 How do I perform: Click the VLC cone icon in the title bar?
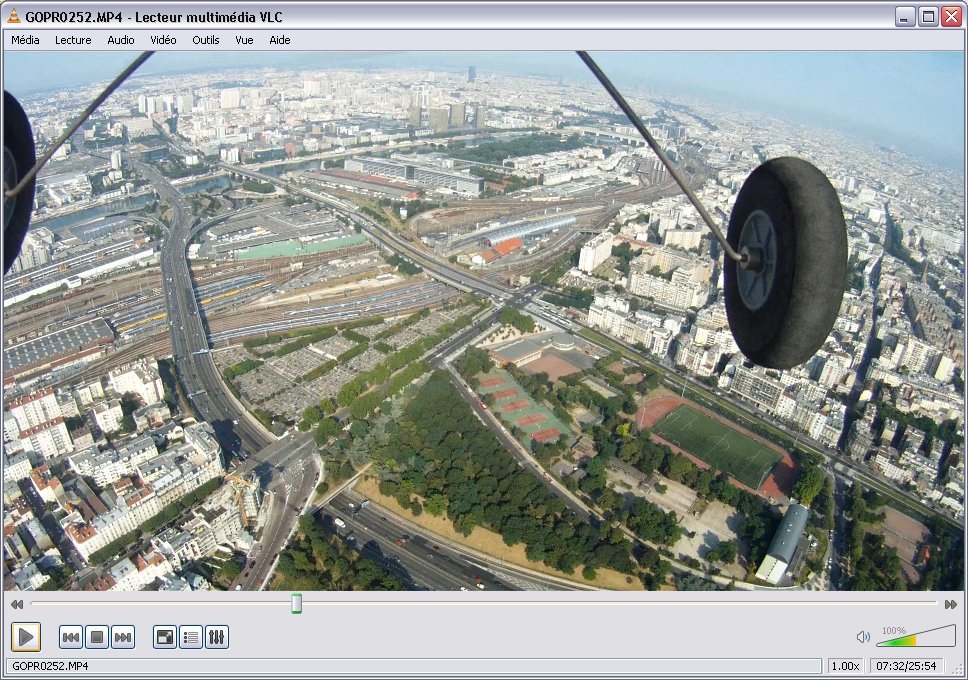pos(14,17)
